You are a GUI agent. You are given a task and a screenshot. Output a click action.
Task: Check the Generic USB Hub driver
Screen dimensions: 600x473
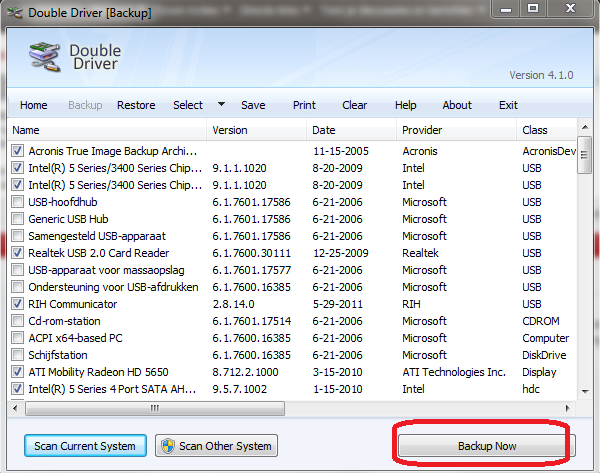(18, 219)
